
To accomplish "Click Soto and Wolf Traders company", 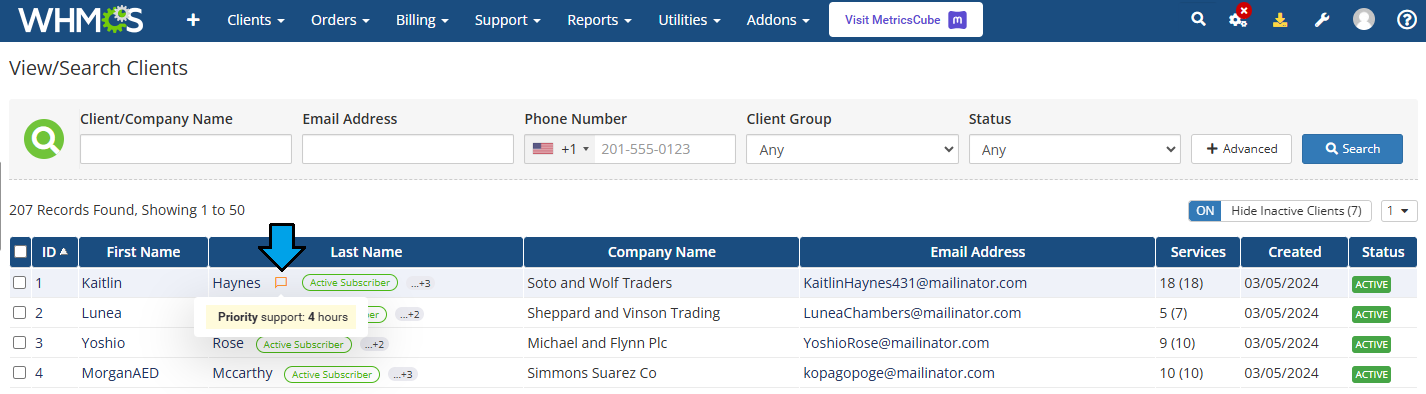I will coord(600,283).
